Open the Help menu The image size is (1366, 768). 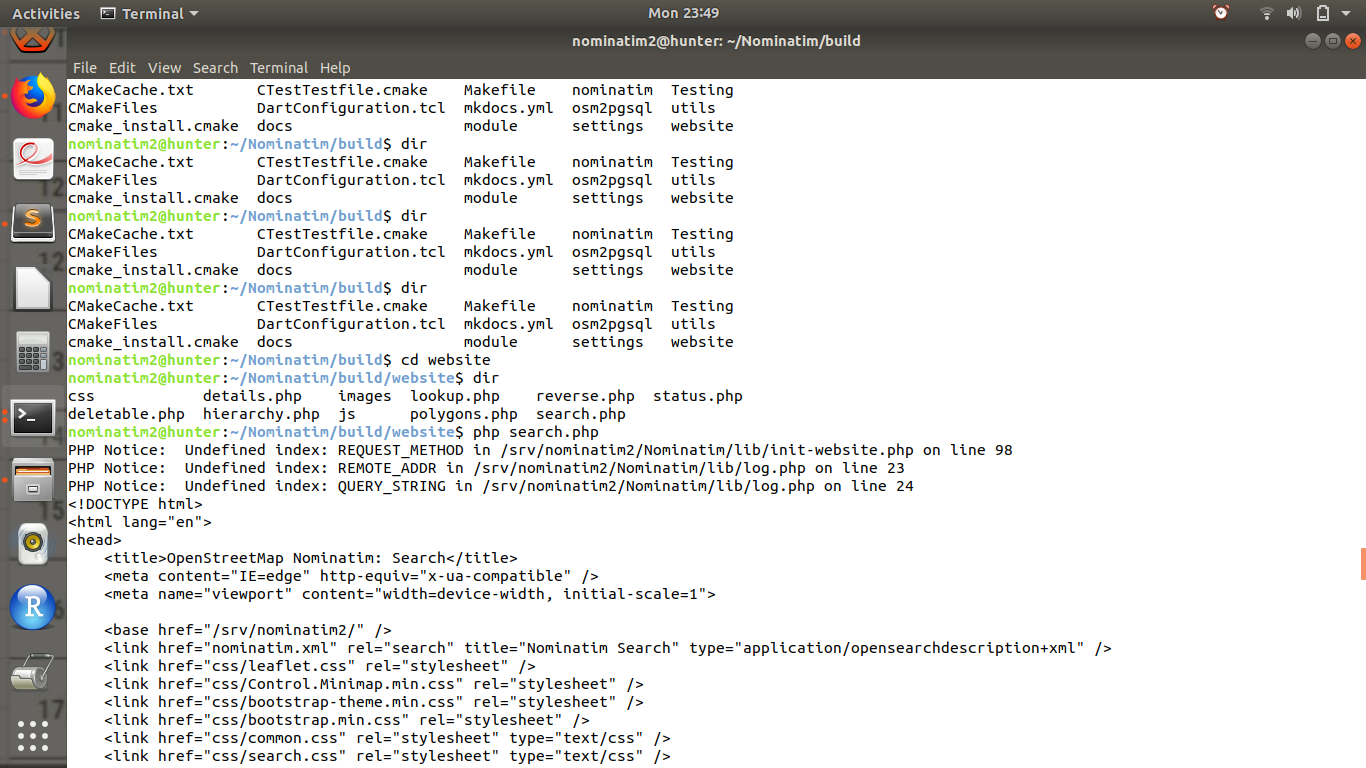tap(335, 68)
